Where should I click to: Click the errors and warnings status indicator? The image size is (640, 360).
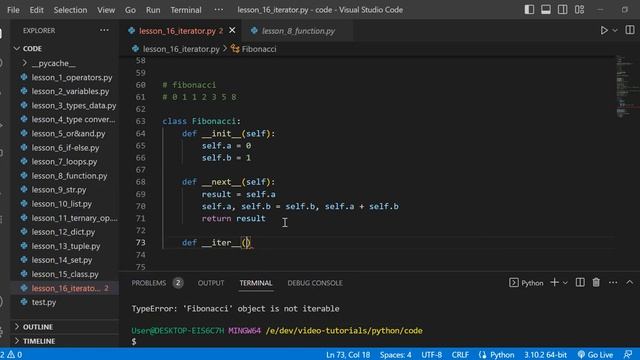pyautogui.click(x=11, y=355)
